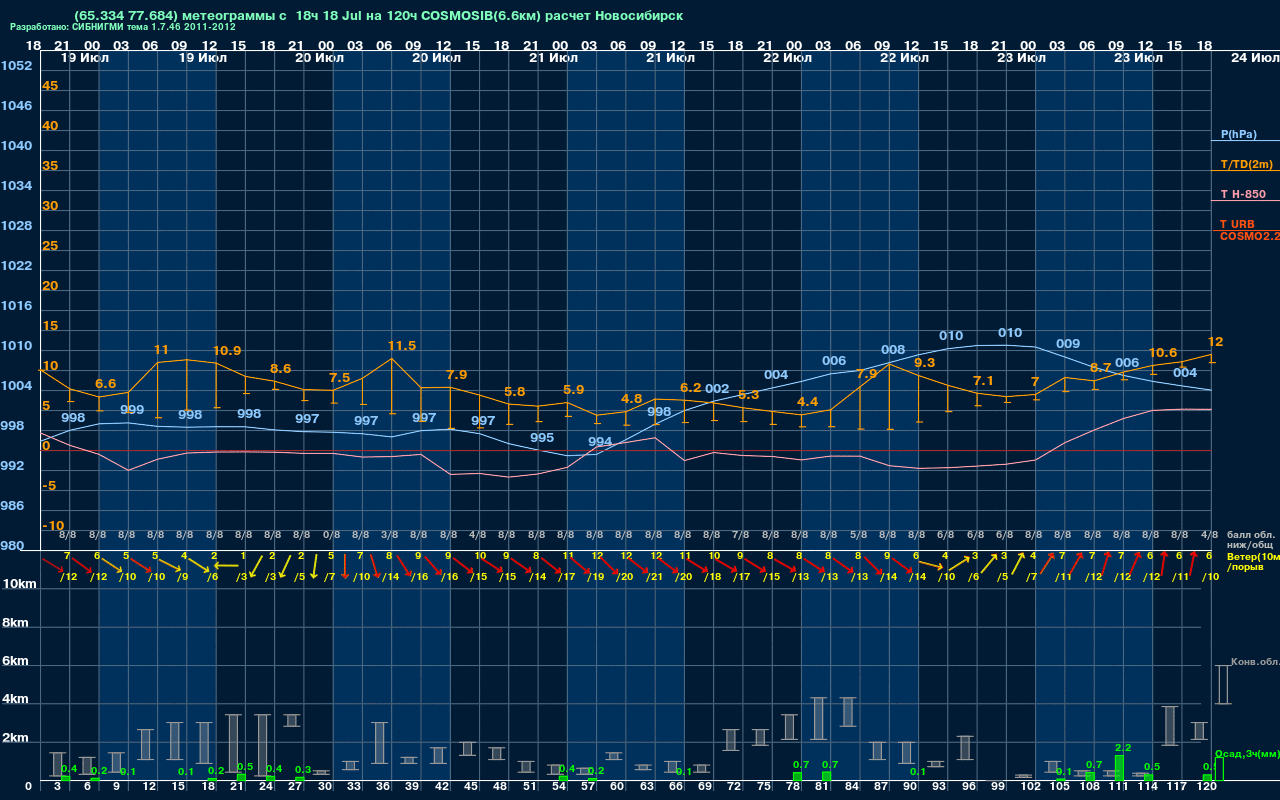1280x800 pixels.
Task: Click the Осад,3ч(мм) precipitation legend label
Action: pos(1247,754)
